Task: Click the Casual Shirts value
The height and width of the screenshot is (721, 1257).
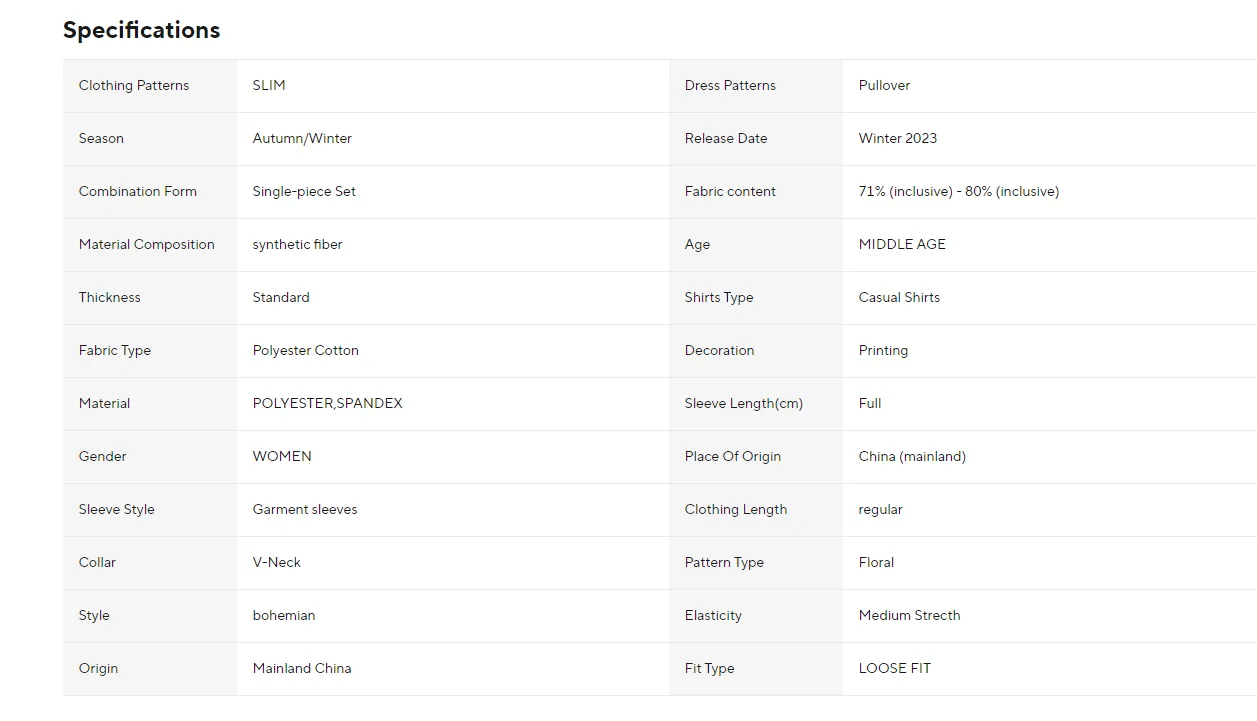Action: point(899,298)
